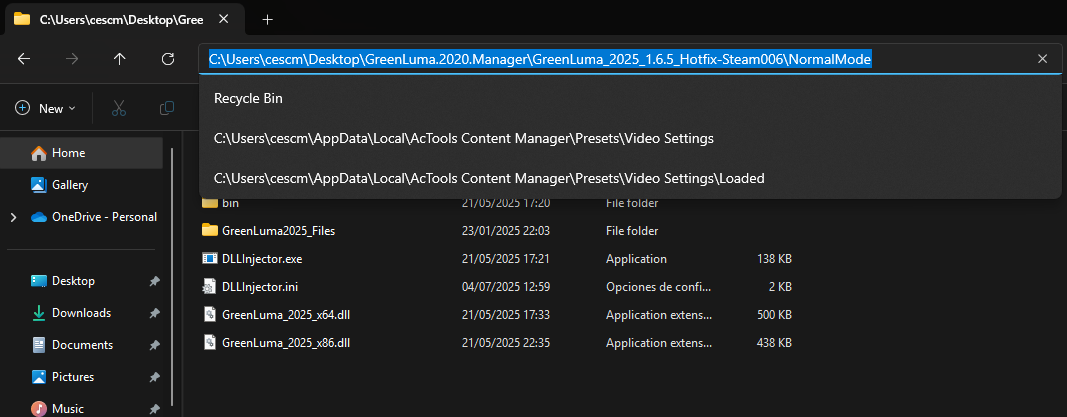Image resolution: width=1067 pixels, height=417 pixels.
Task: Expand the OneDrive - Personal tree node
Action: tap(13, 217)
